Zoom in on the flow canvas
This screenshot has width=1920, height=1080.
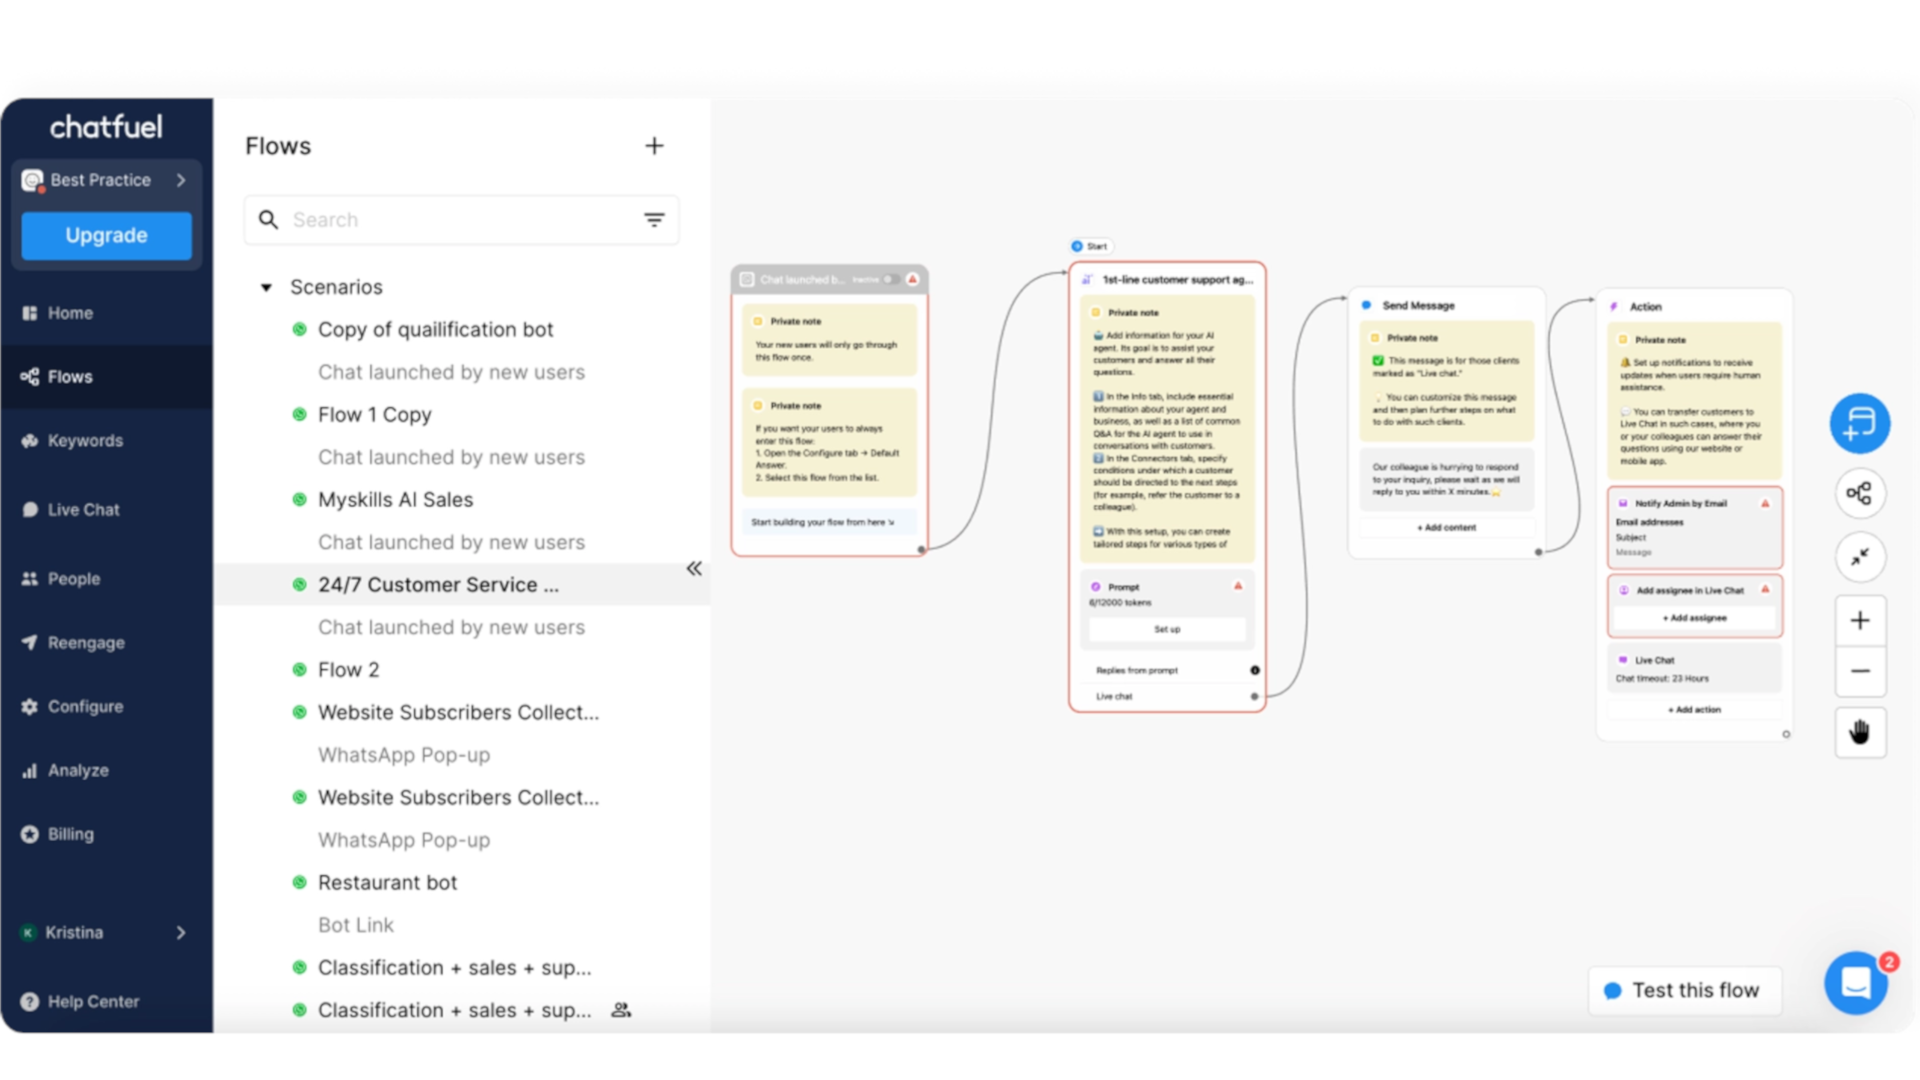coord(1859,621)
